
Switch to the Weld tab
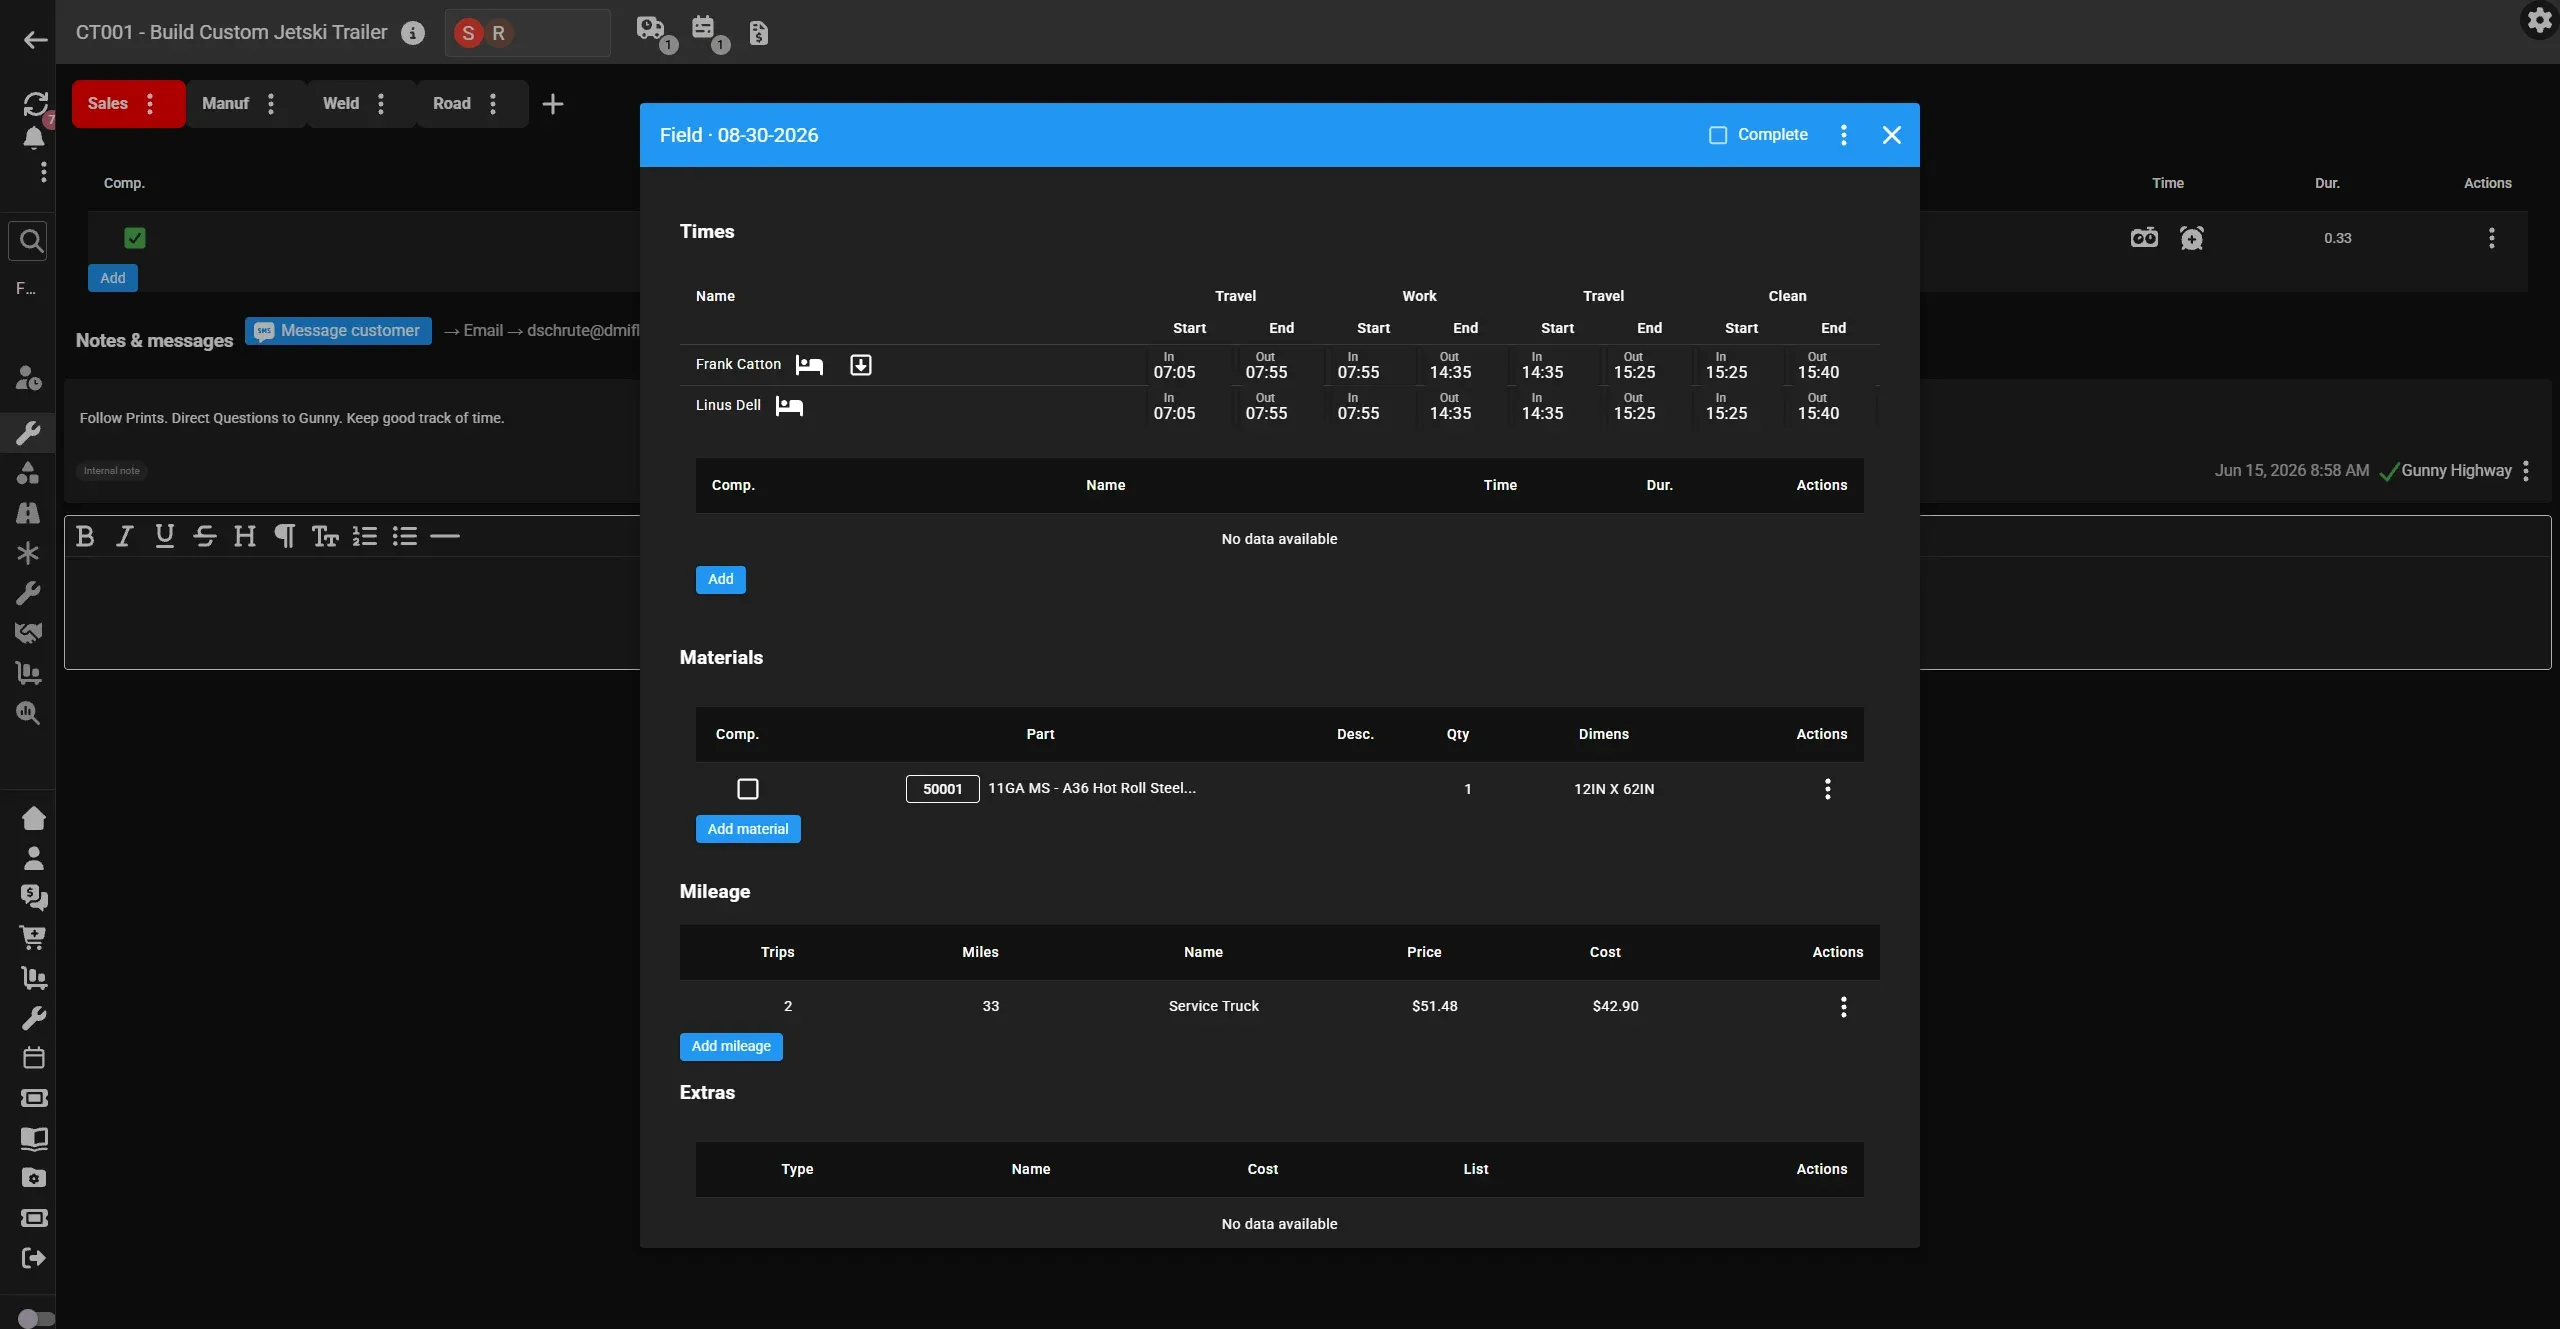pyautogui.click(x=341, y=104)
